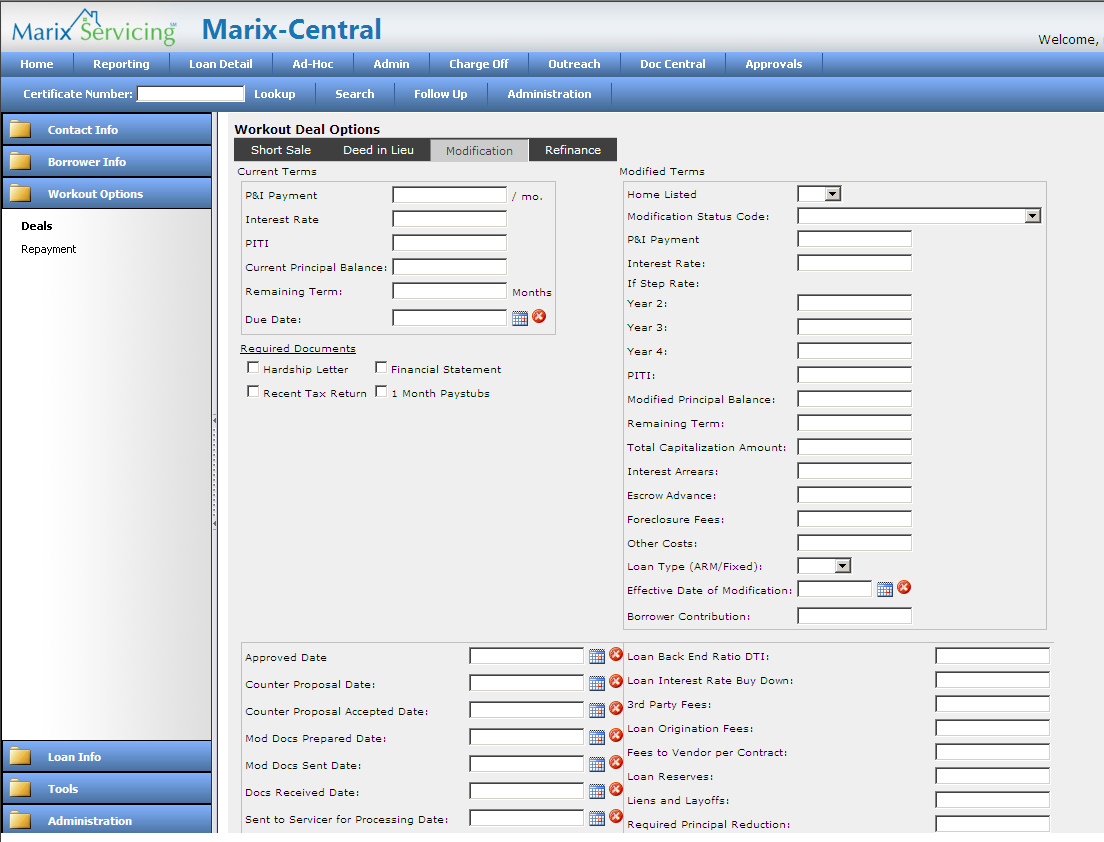Screen dimensions: 1104x842
Task: Click the Borrower Contribution input field
Action: 854,616
